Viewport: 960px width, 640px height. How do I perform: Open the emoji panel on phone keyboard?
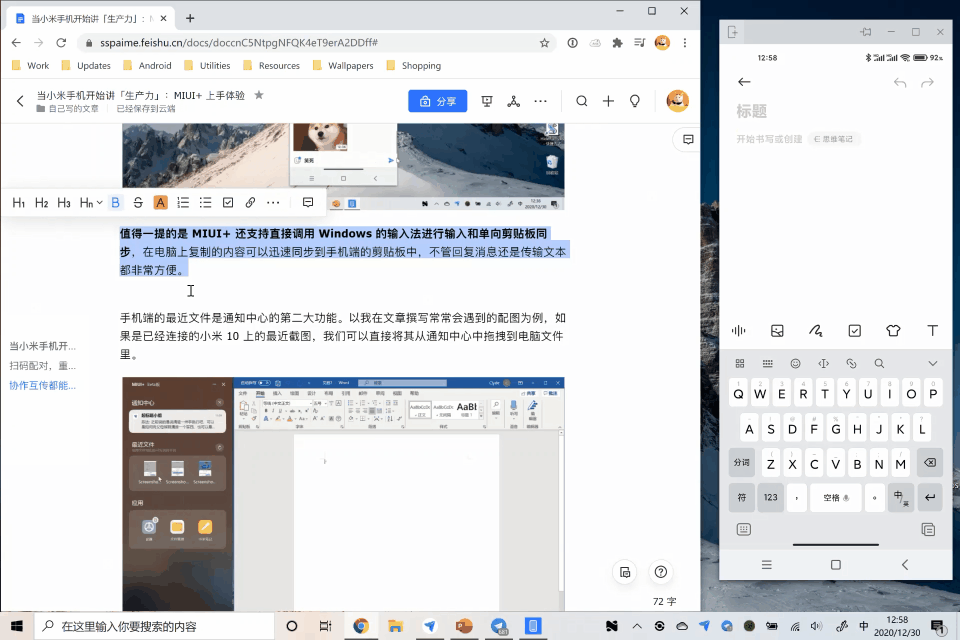795,364
